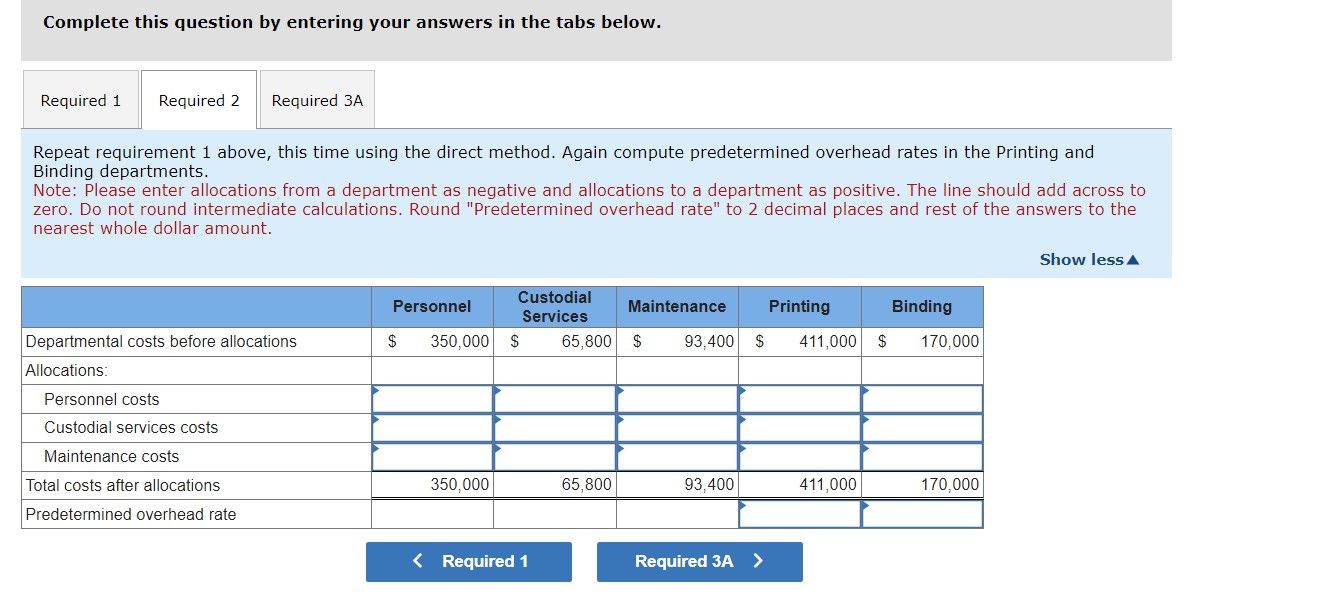Screen dimensions: 1342x613
Task: Click blue marker on Printing overhead rate cell
Action: tap(742, 506)
